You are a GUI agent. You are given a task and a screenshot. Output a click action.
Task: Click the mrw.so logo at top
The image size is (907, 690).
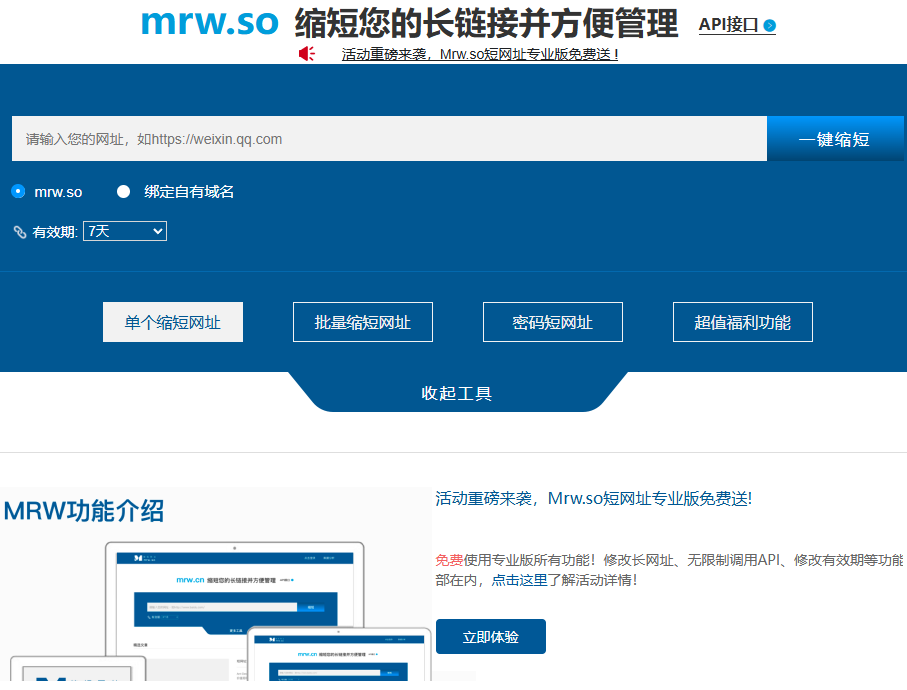coord(210,22)
